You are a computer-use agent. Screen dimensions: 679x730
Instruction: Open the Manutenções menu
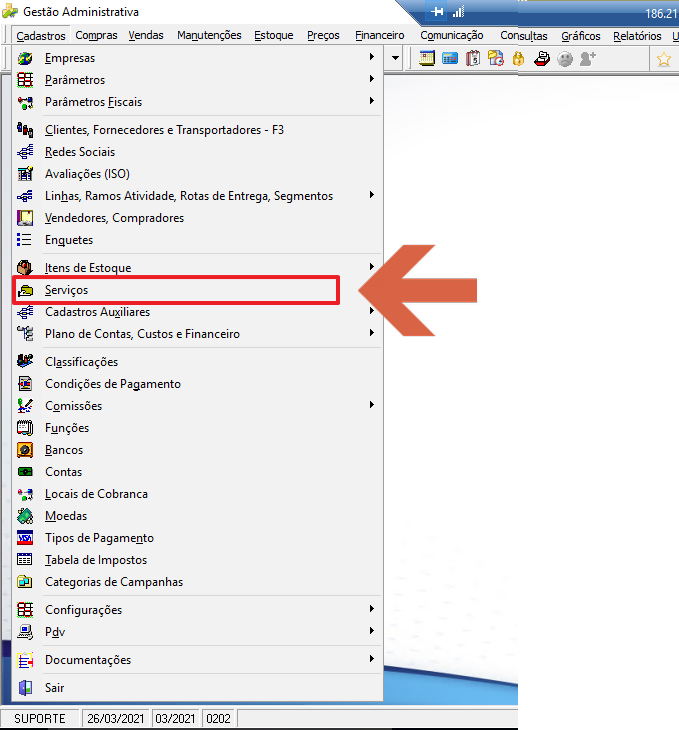pyautogui.click(x=209, y=35)
